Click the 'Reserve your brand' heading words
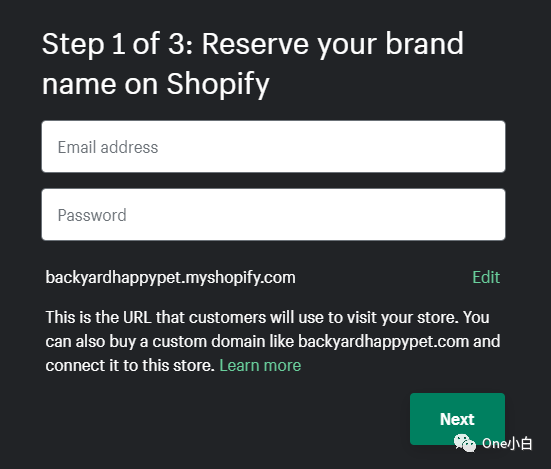Screen dimensions: 551x469 (333, 44)
